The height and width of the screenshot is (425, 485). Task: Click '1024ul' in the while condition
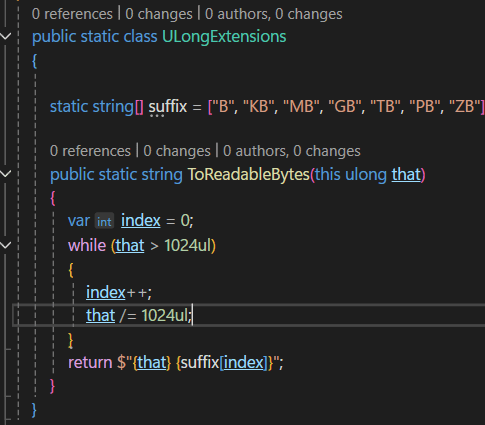[x=188, y=246]
